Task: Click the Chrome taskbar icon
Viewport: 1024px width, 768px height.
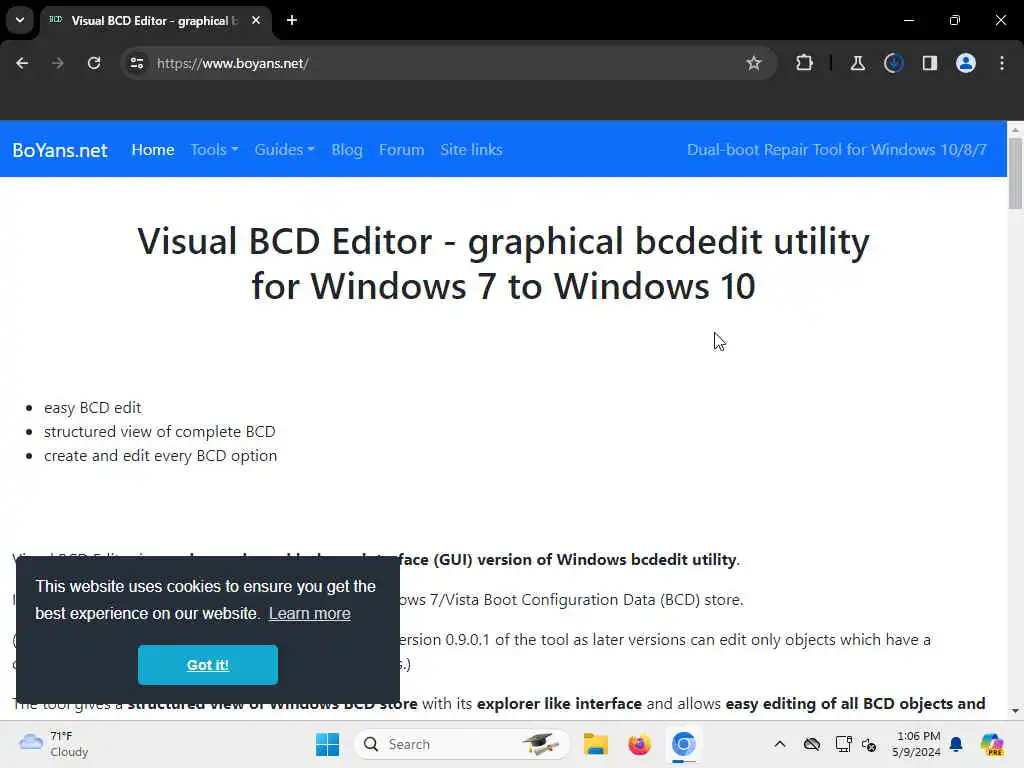Action: click(x=683, y=744)
